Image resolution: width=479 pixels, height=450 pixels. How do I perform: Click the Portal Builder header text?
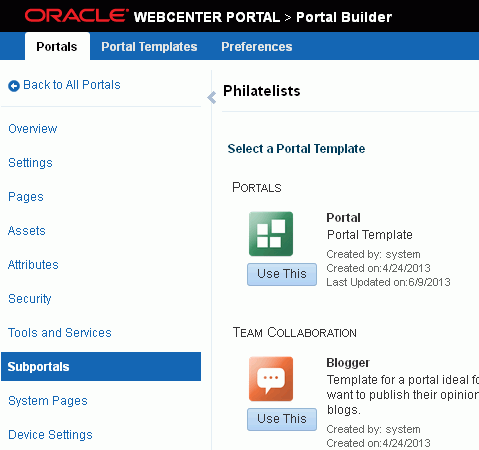pos(344,17)
